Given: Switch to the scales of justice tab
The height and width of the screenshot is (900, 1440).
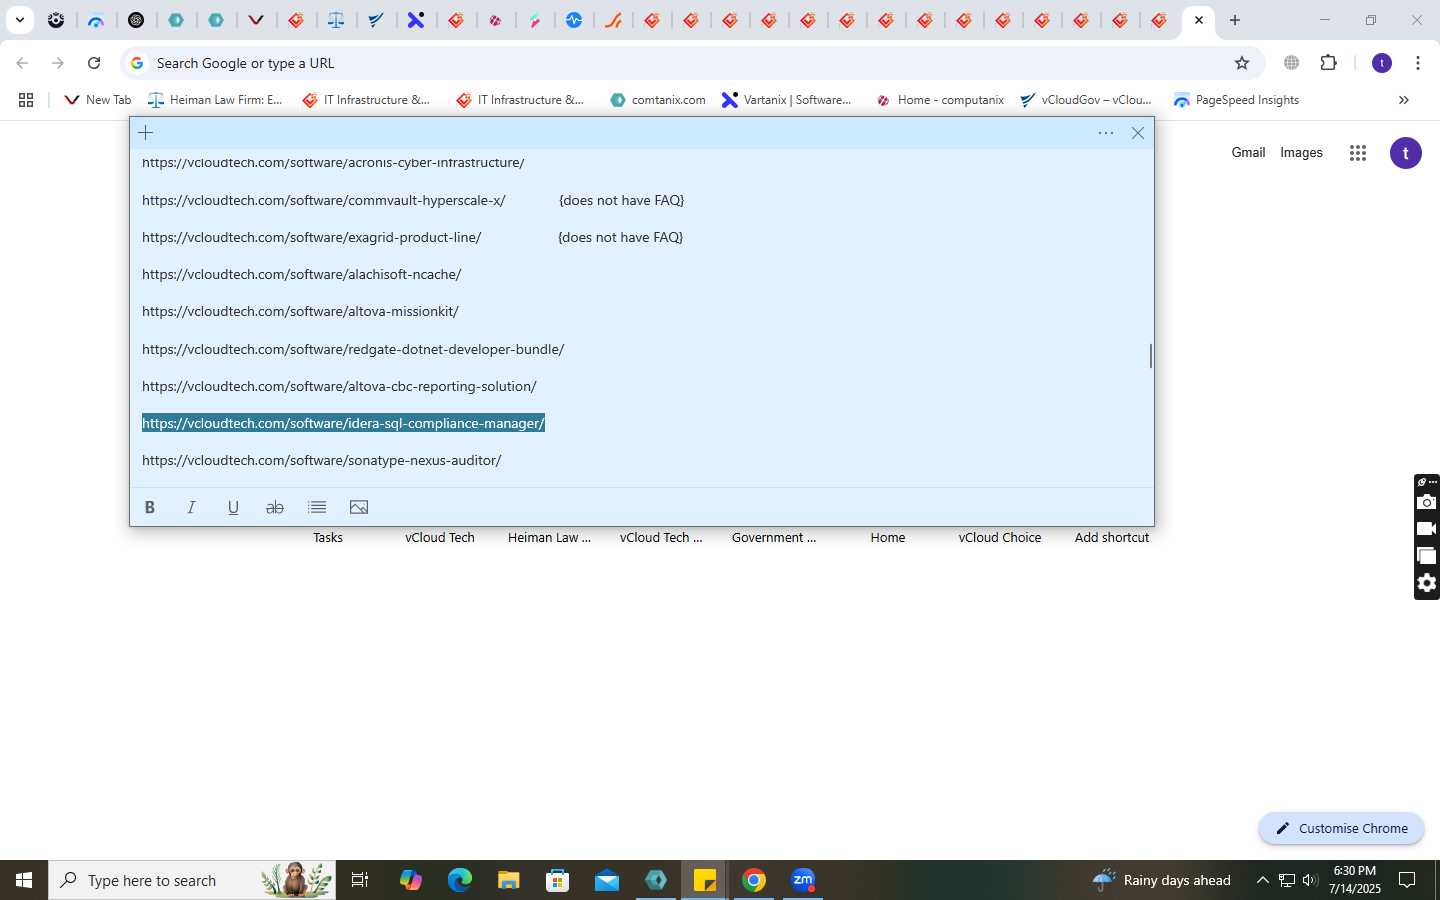Looking at the screenshot, I should coord(336,20).
